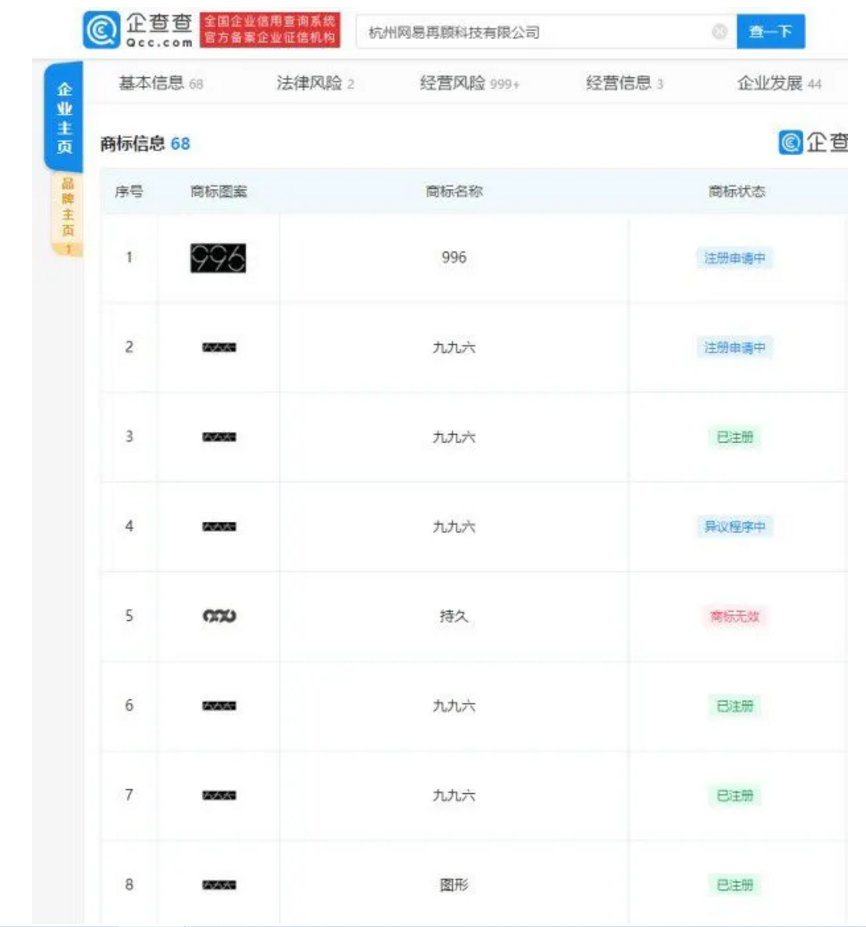Open trademark thumbnail in row 6
866x927 pixels.
pos(219,706)
